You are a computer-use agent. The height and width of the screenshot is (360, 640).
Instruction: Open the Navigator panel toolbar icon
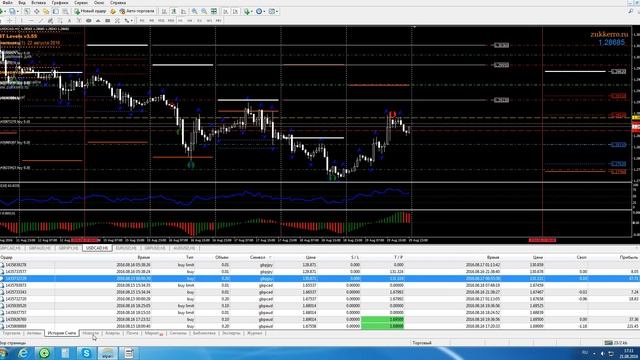[46, 11]
